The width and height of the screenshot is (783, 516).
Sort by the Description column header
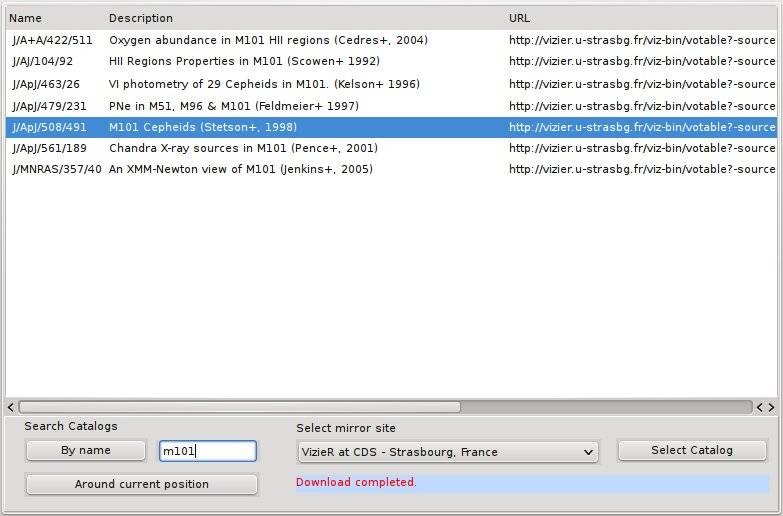(x=141, y=18)
